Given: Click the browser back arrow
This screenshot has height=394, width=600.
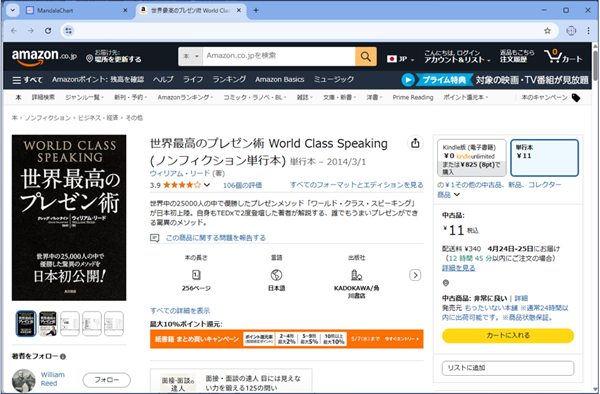Looking at the screenshot, I should click(14, 31).
